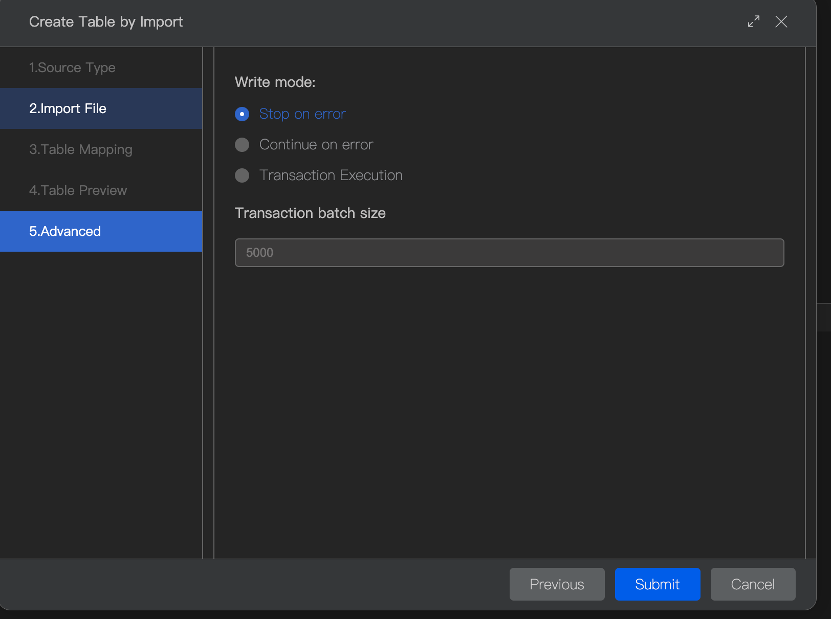Go to the 1.Source Type step
The image size is (832, 620).
point(72,67)
